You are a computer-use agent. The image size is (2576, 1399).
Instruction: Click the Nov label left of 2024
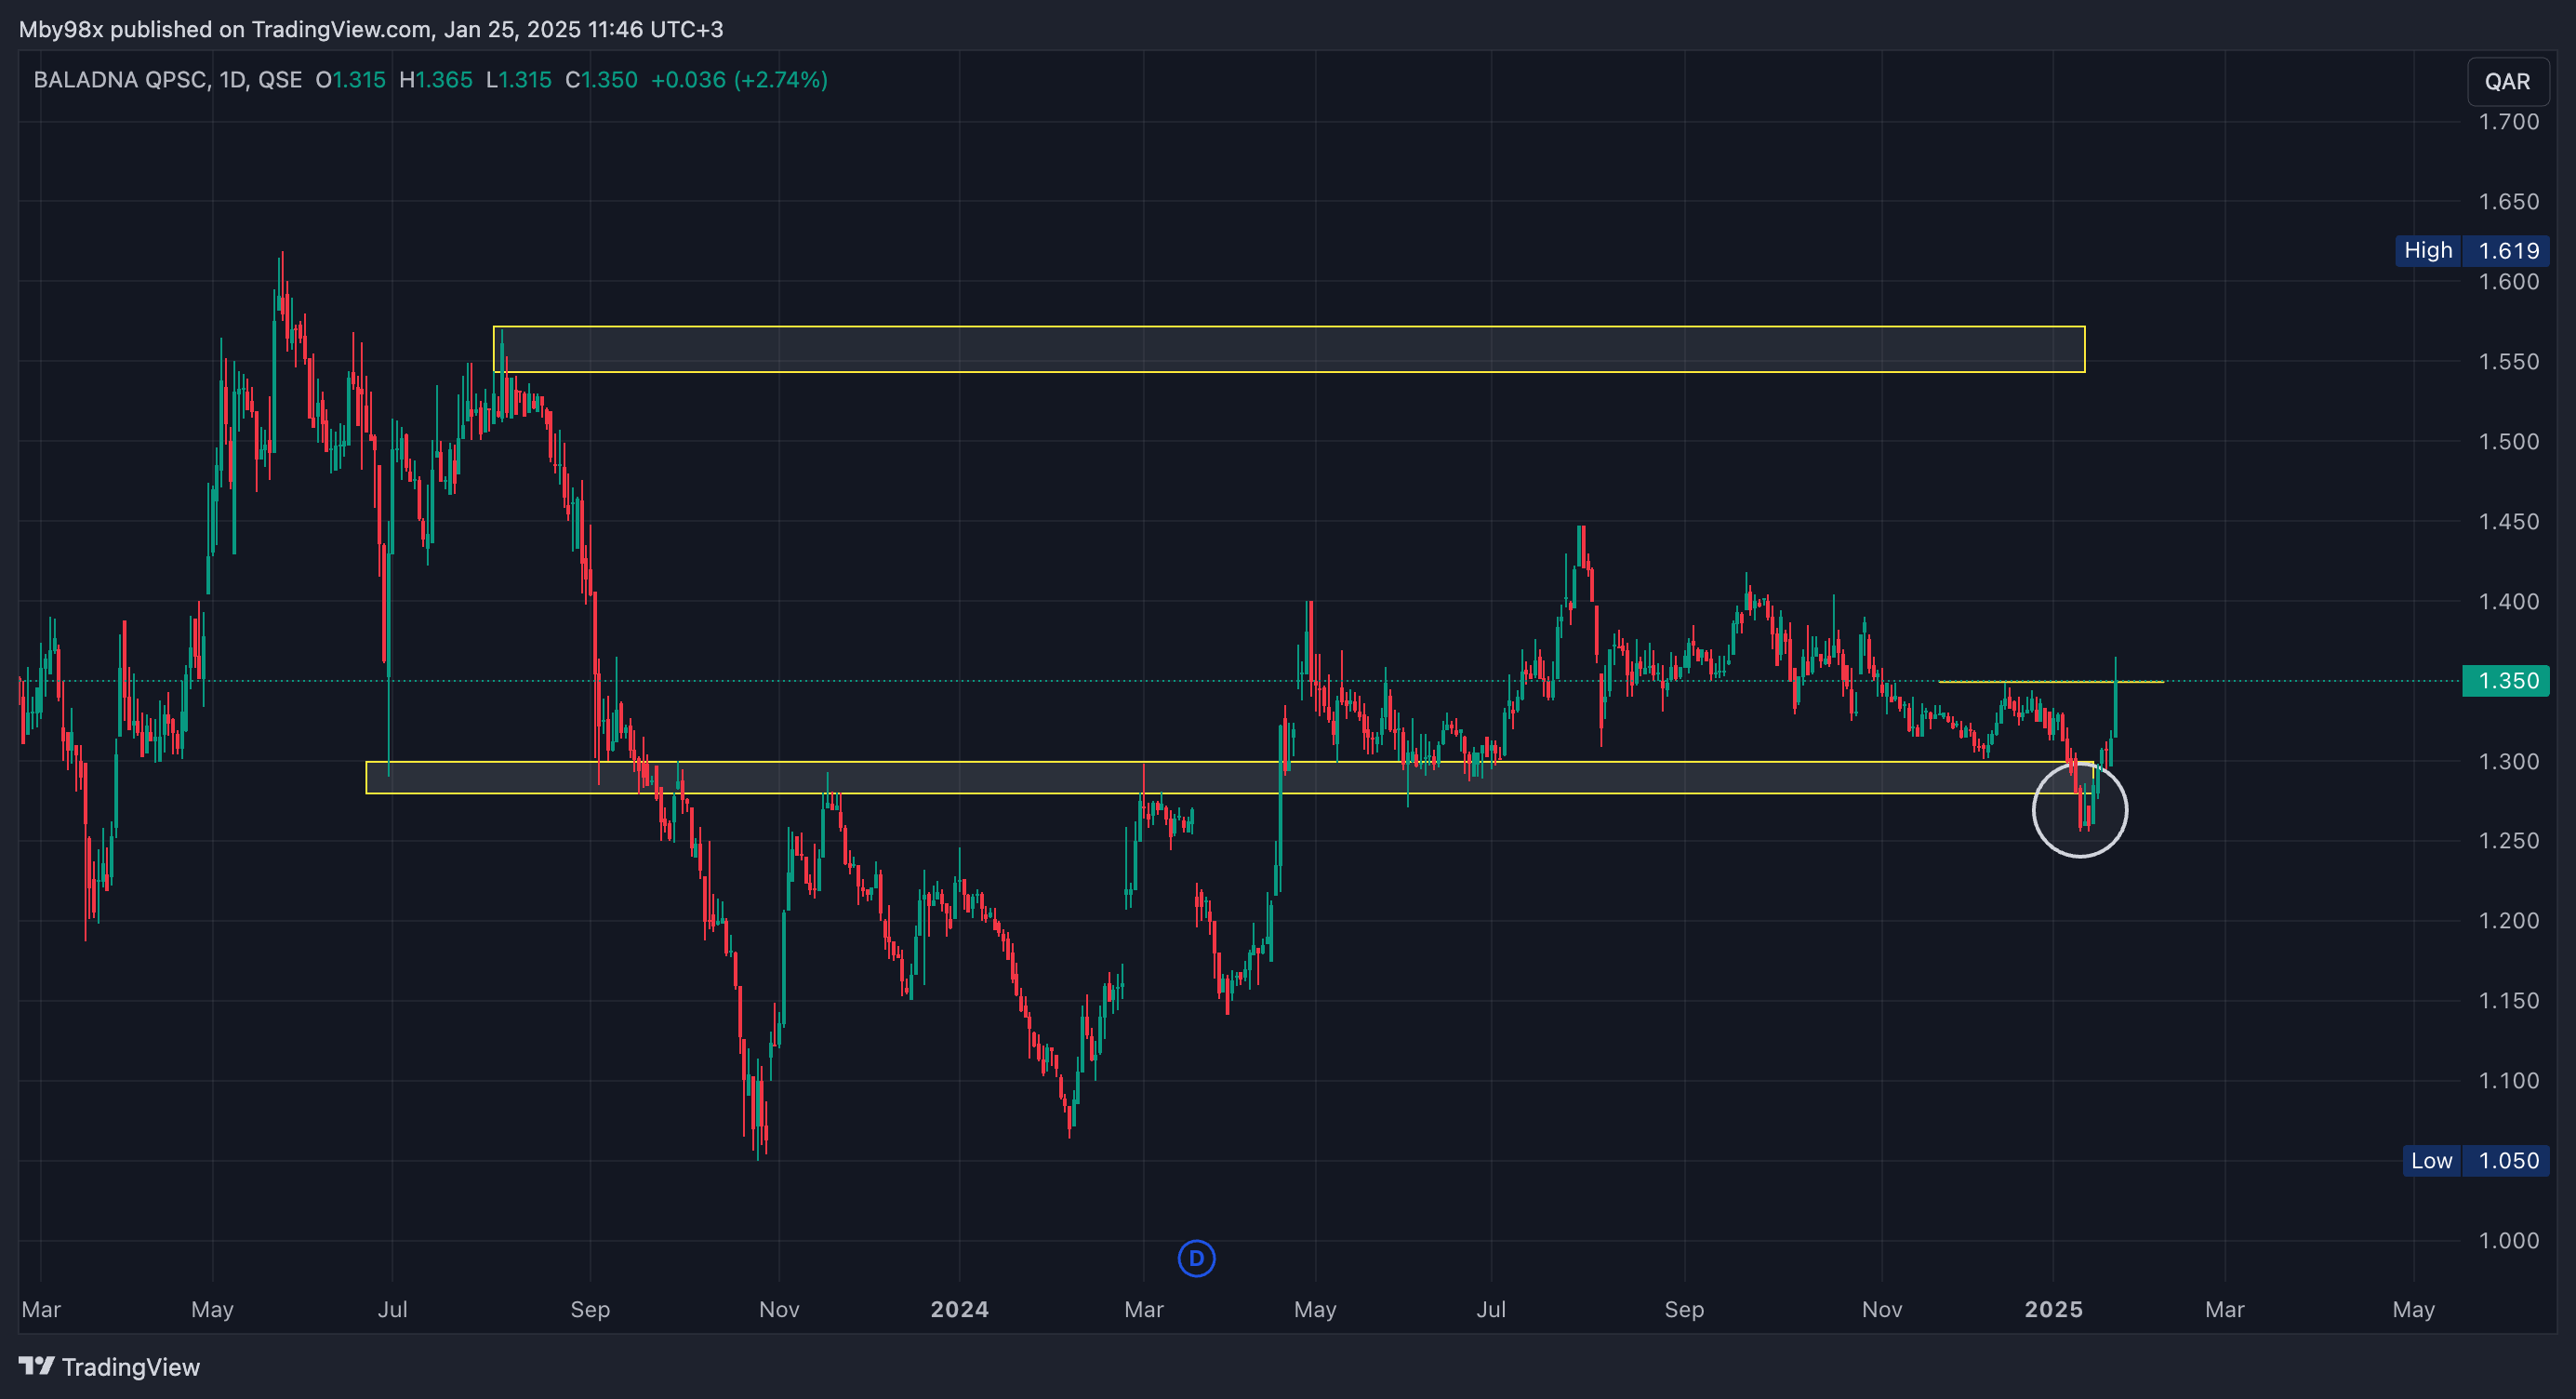(779, 1309)
